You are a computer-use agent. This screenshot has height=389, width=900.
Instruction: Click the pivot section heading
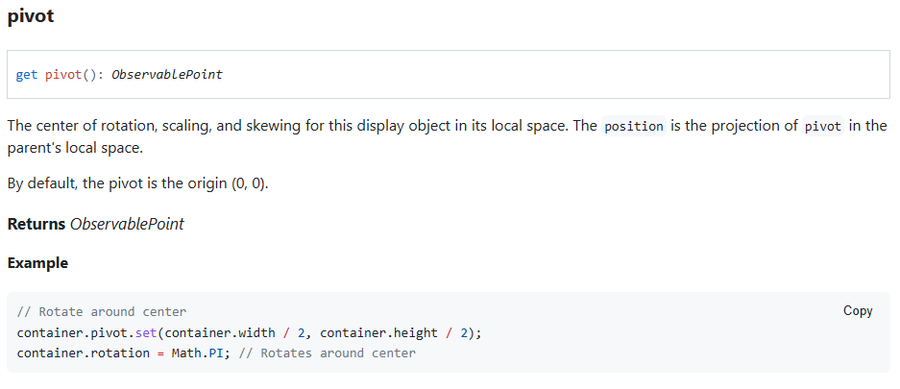[x=30, y=16]
